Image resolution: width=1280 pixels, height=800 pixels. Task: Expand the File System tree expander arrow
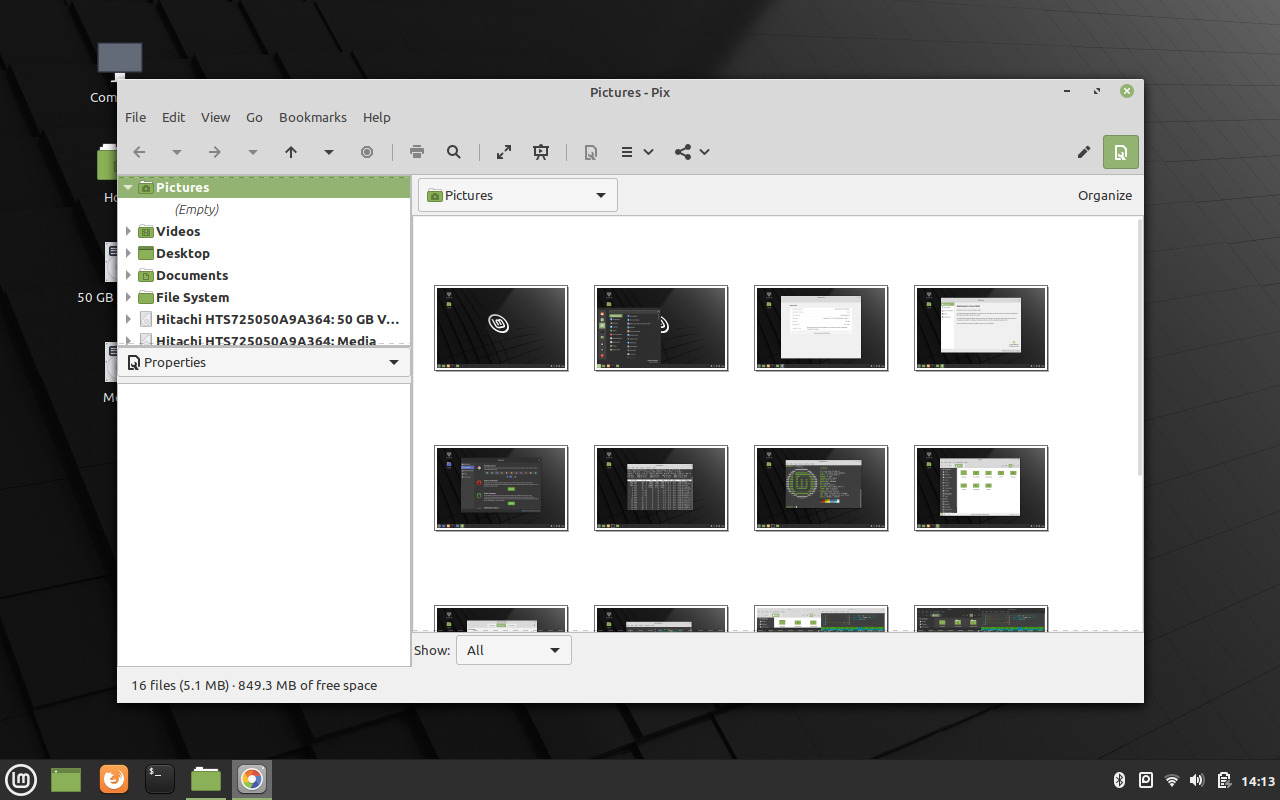128,297
